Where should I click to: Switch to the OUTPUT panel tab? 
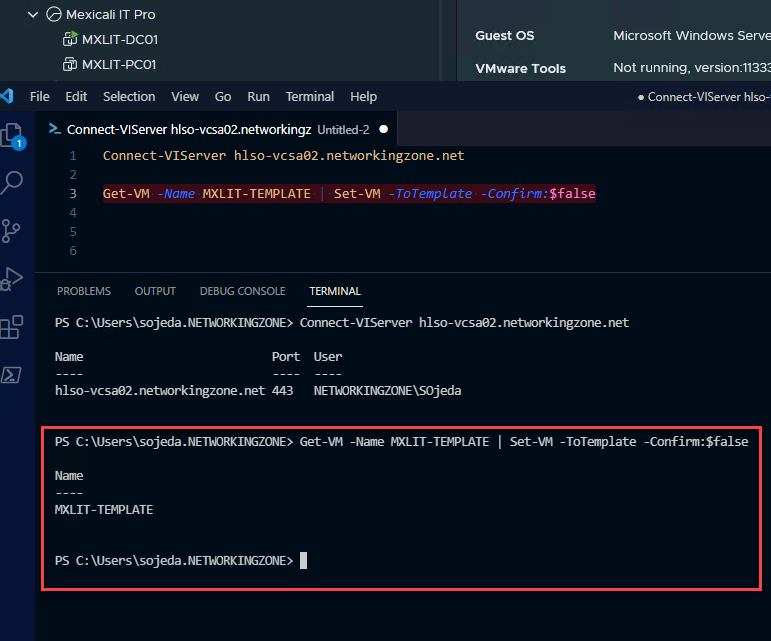tap(155, 291)
